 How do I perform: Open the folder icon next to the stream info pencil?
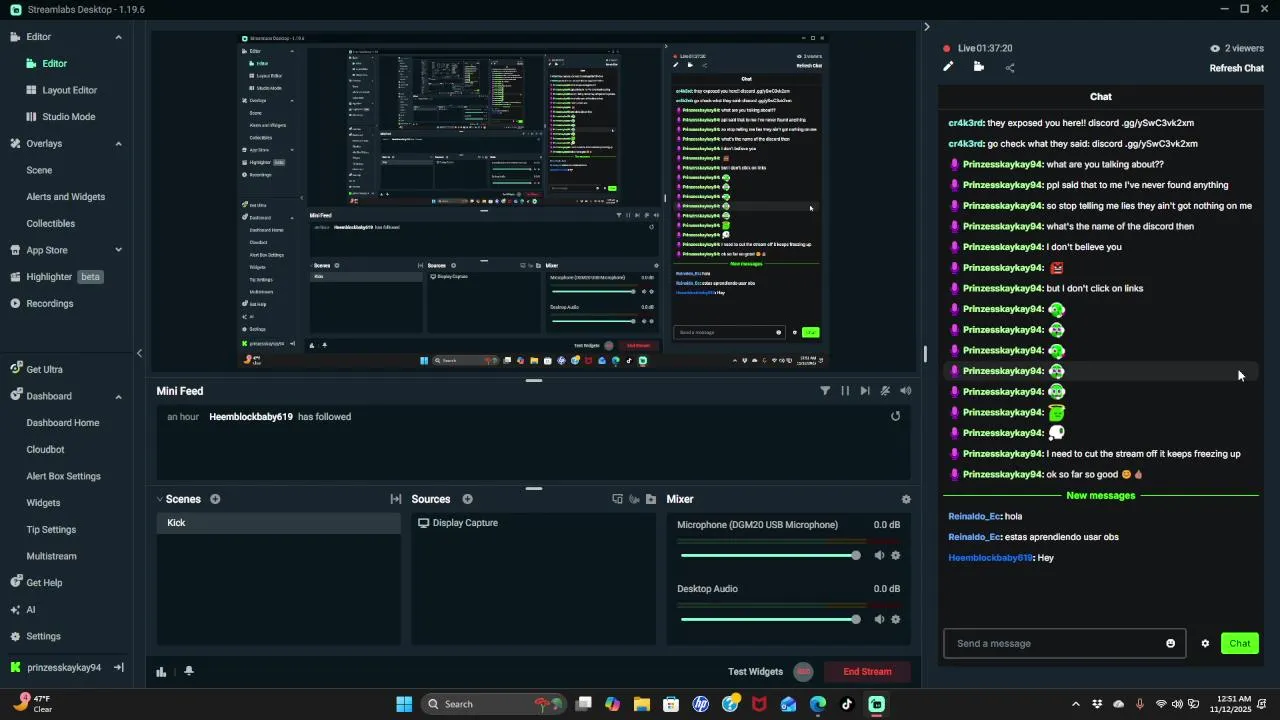pyautogui.click(x=978, y=67)
